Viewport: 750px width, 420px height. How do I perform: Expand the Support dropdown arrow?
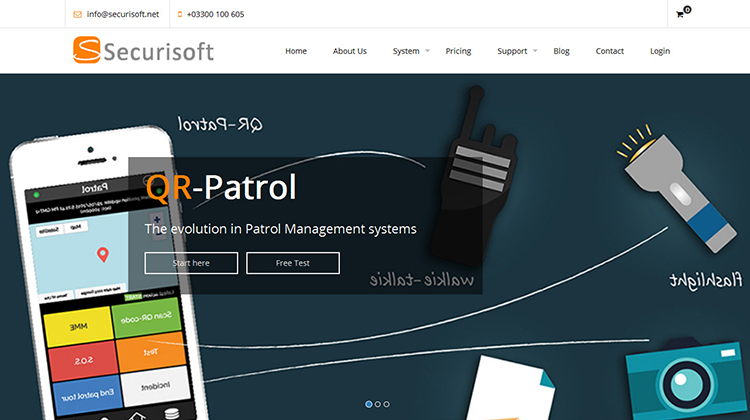point(535,50)
